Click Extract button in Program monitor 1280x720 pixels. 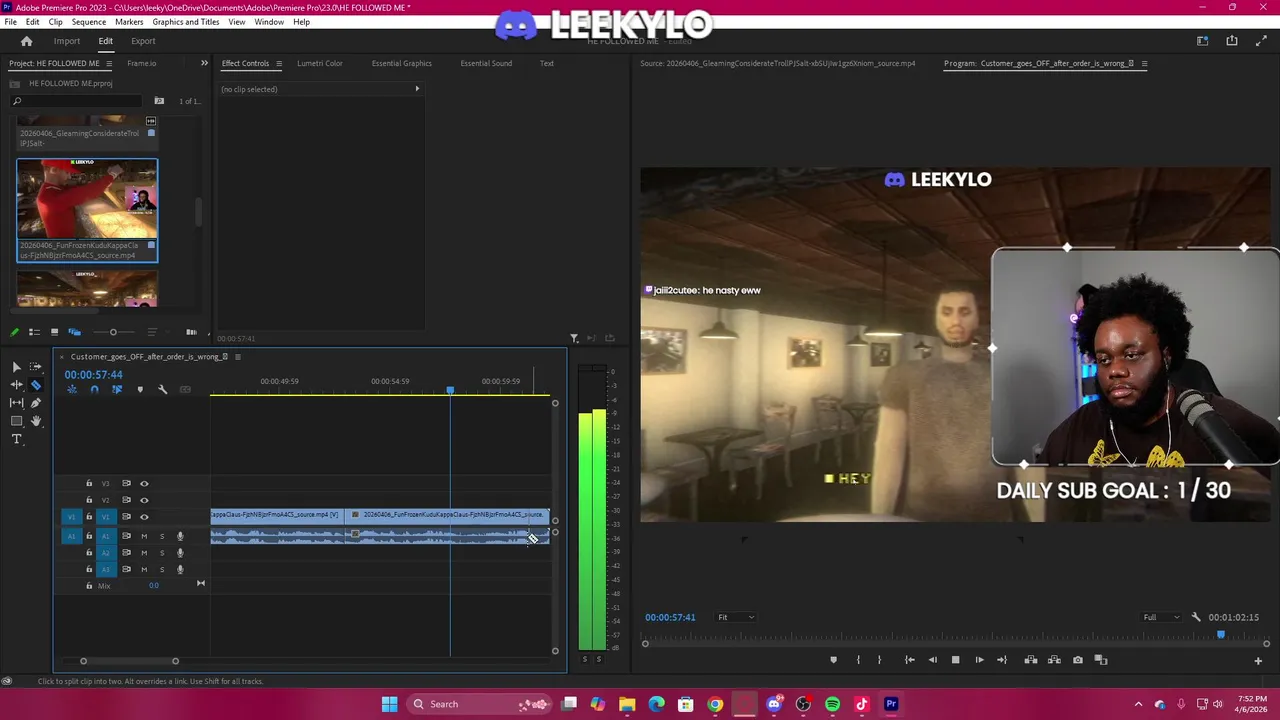(x=1053, y=660)
